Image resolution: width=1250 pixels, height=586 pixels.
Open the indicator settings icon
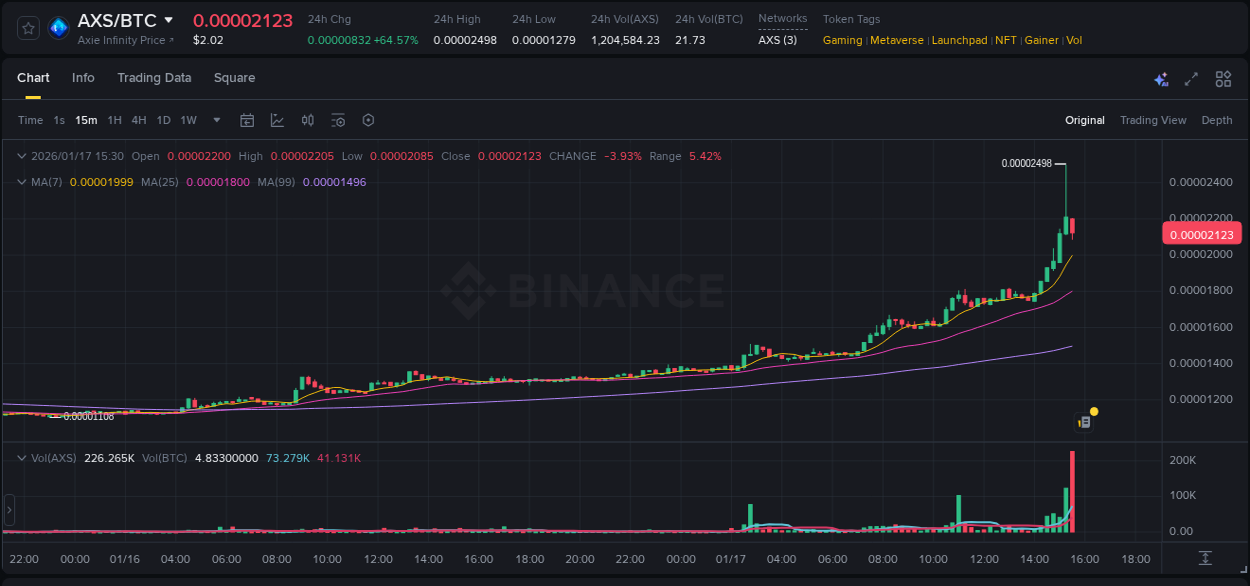pyautogui.click(x=338, y=120)
